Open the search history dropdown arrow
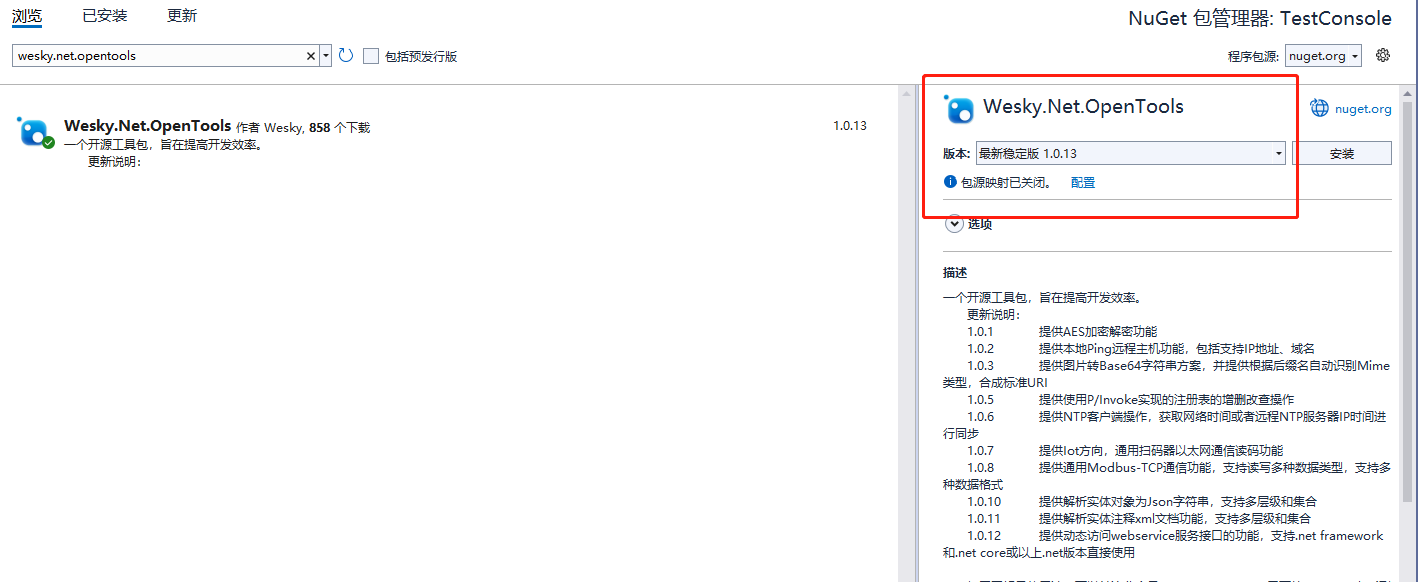1418x582 pixels. click(325, 56)
